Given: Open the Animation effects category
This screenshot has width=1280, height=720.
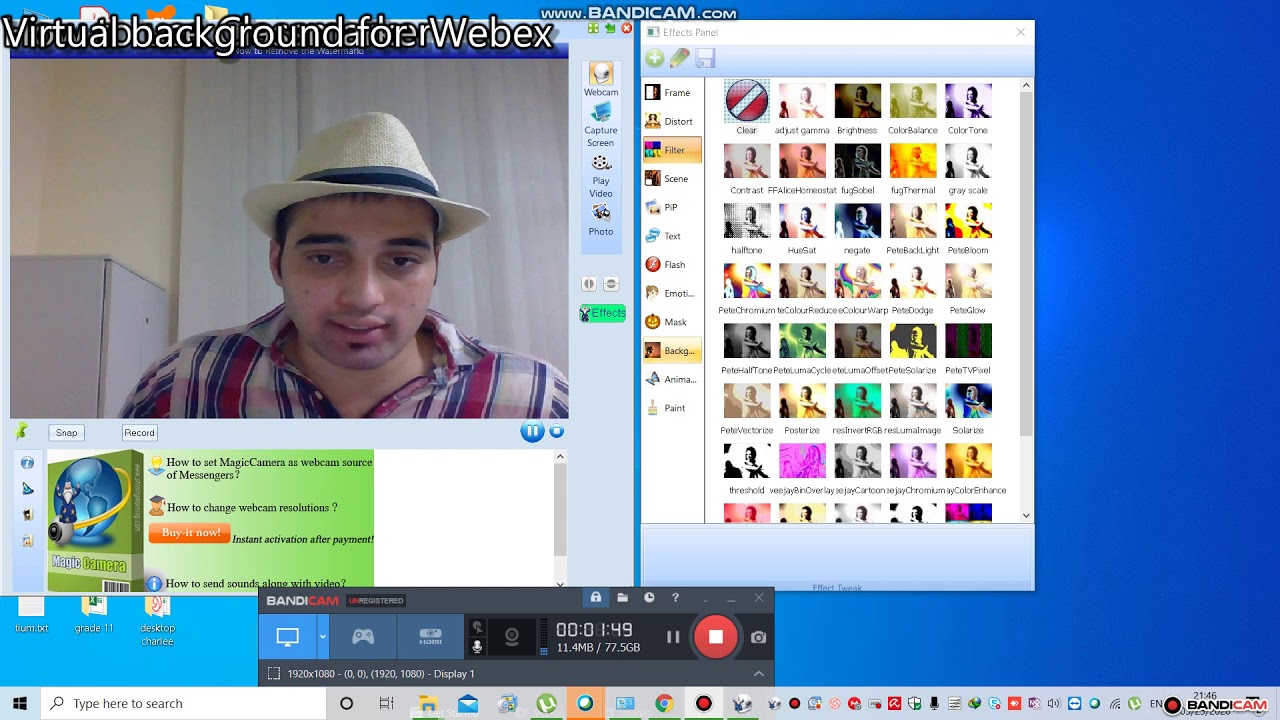Looking at the screenshot, I should coord(671,380).
